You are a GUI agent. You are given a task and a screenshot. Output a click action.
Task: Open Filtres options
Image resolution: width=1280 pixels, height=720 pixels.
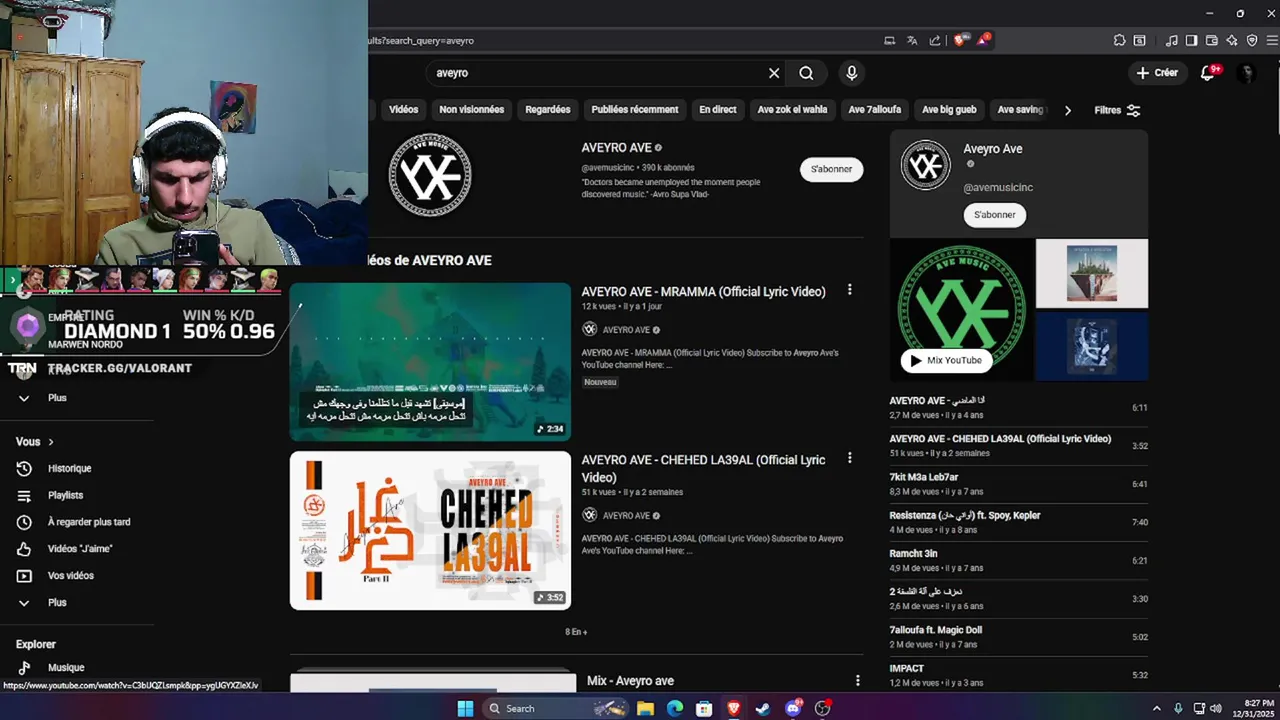click(1117, 110)
